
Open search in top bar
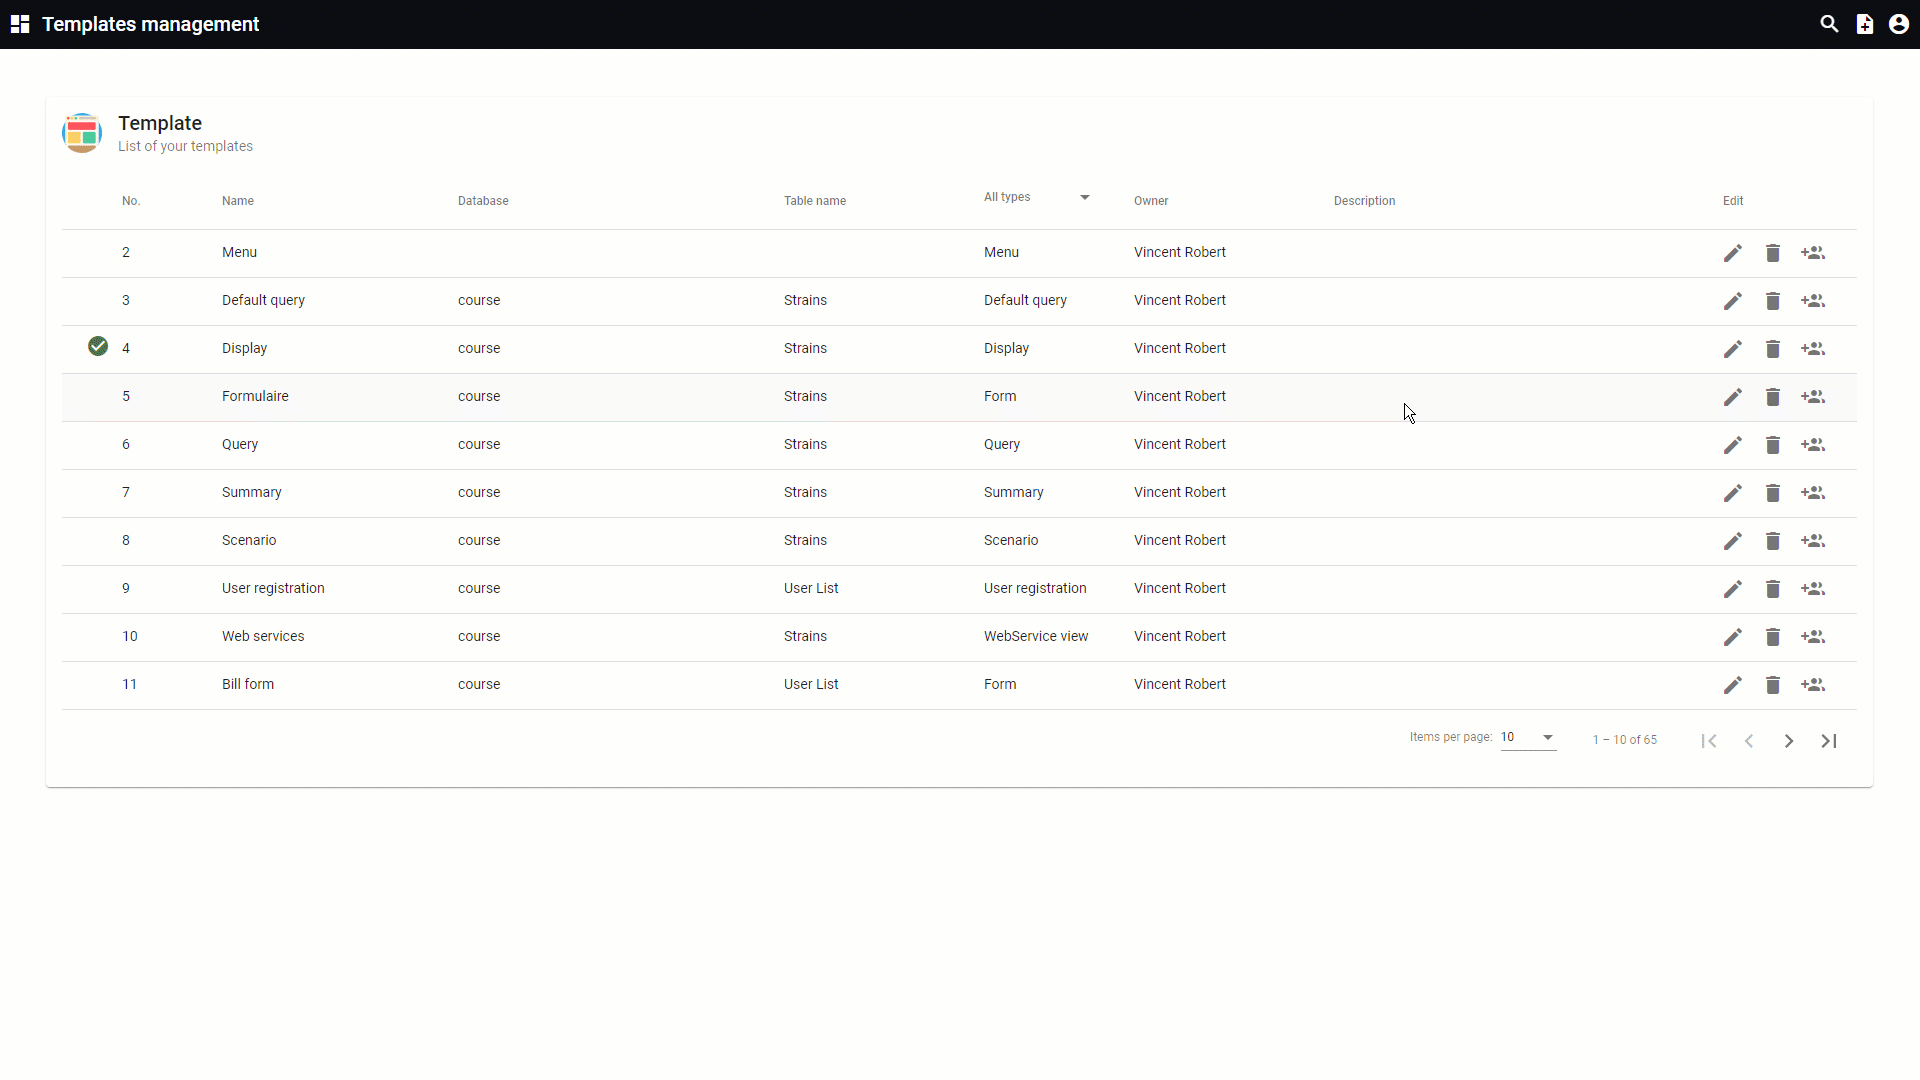coord(1829,24)
